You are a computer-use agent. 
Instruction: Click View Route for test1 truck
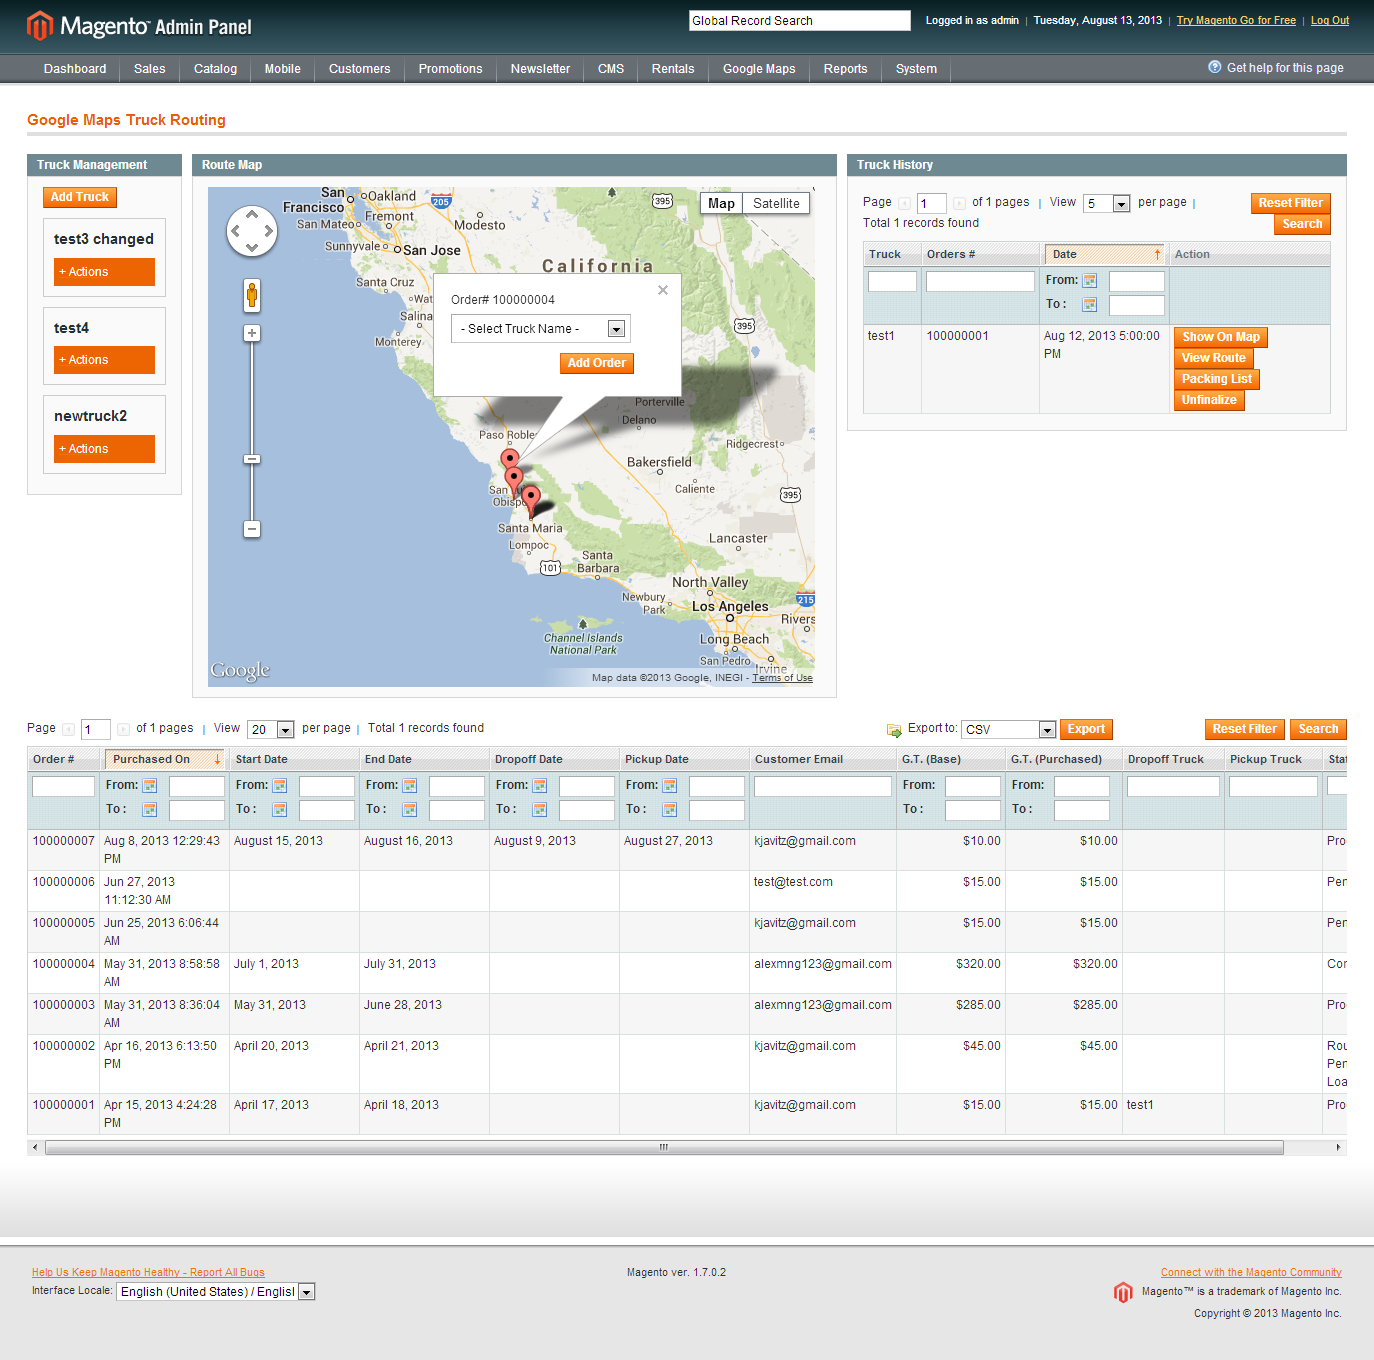1214,358
